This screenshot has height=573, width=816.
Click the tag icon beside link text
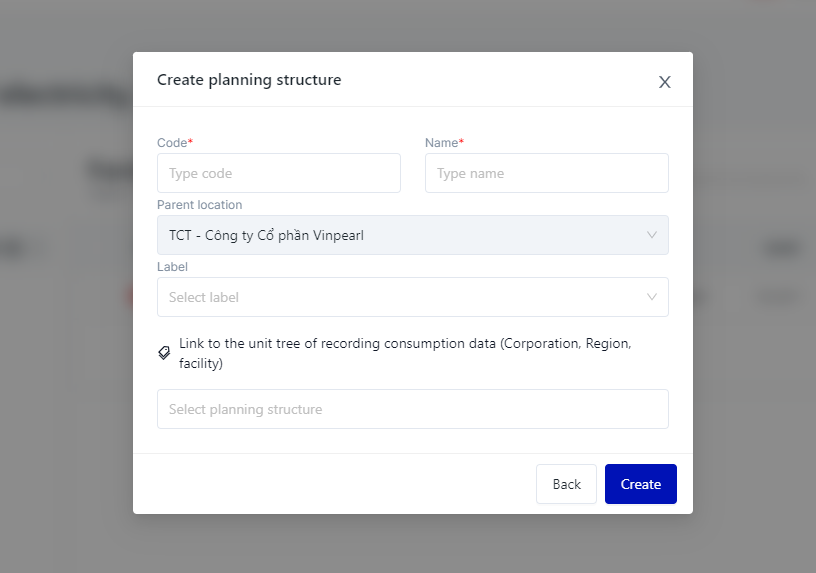pos(164,353)
